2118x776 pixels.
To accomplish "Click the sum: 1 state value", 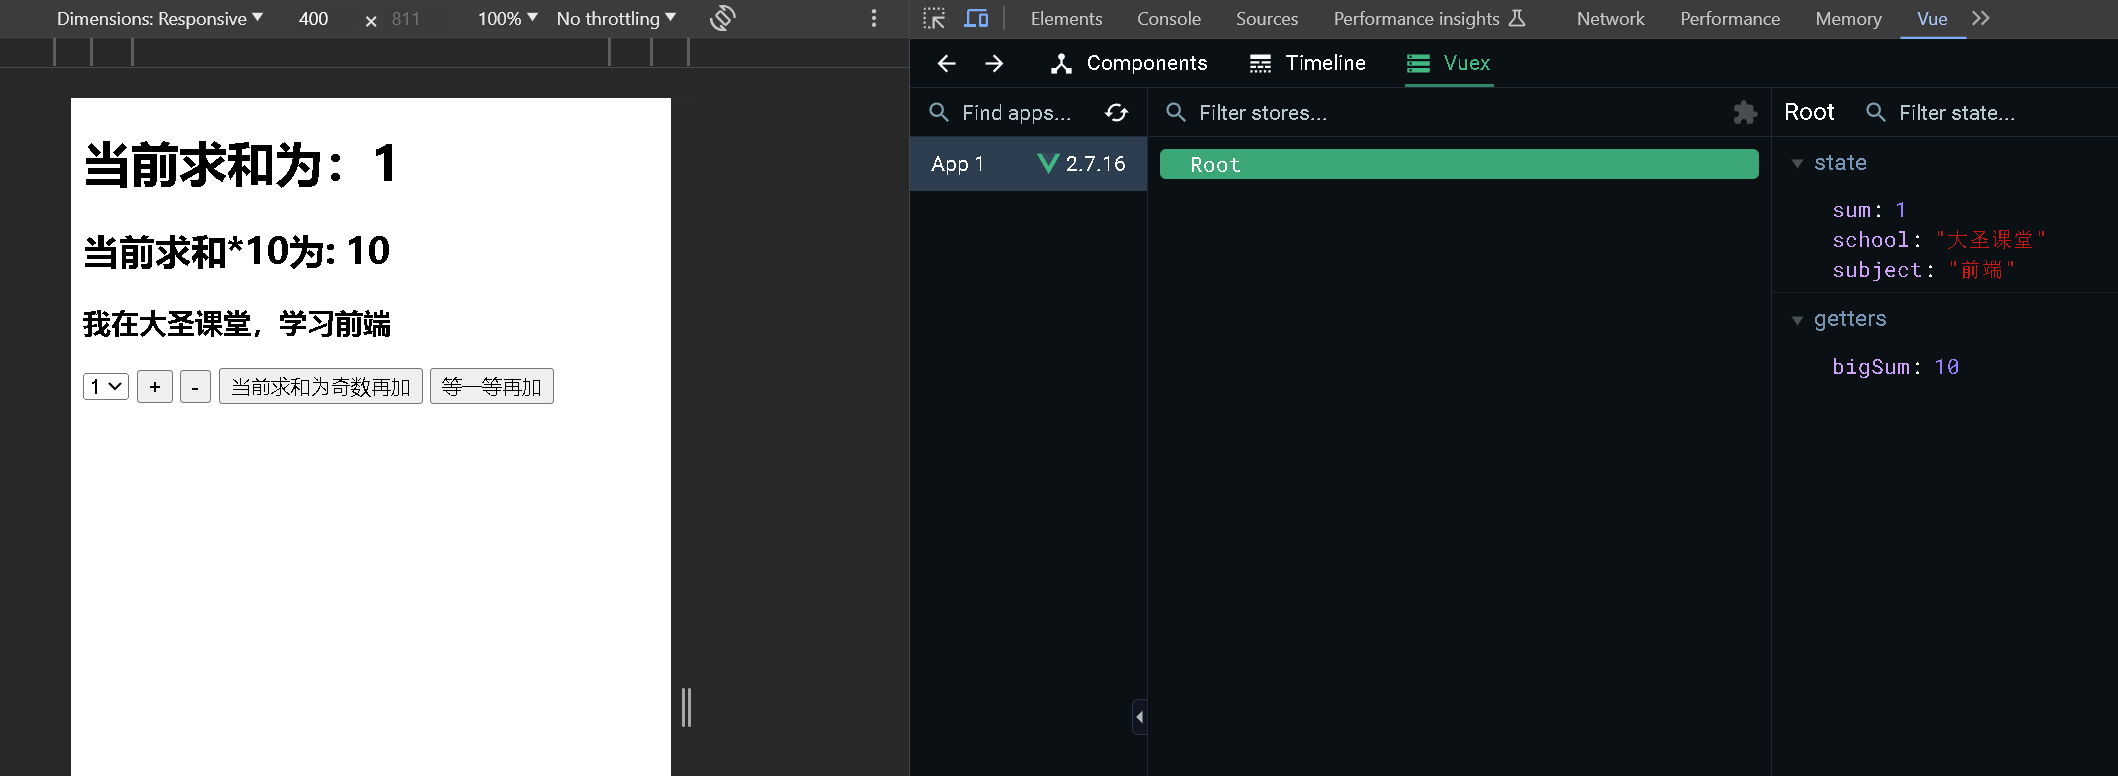I will [1869, 210].
